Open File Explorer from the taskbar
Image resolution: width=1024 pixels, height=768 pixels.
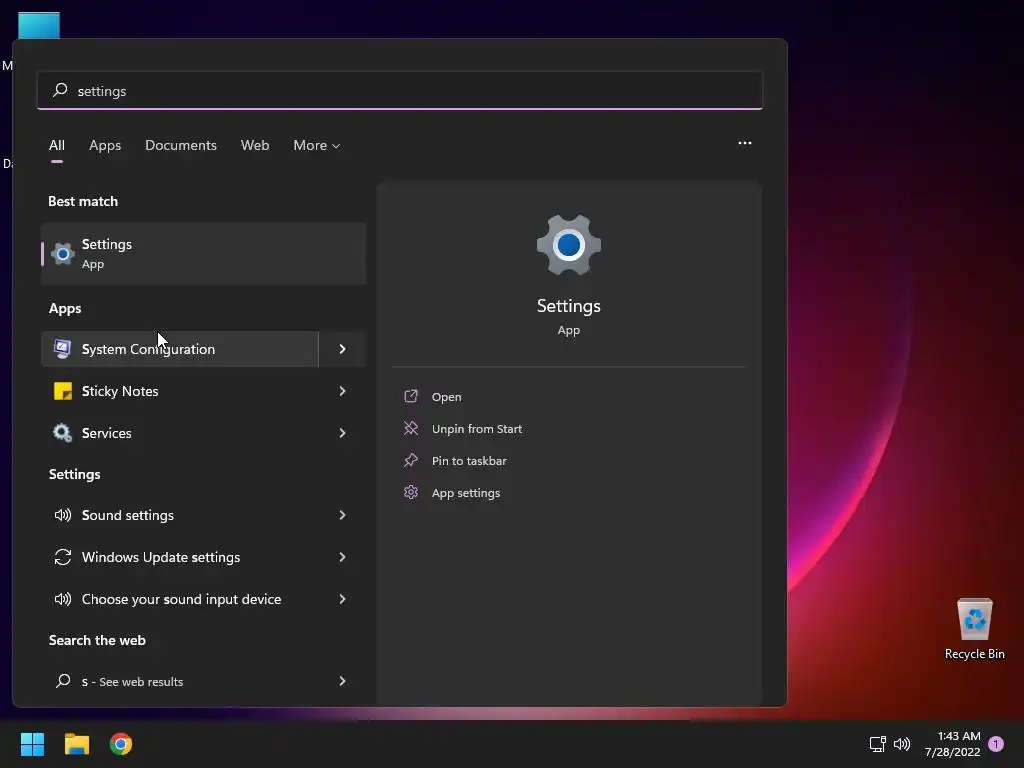pyautogui.click(x=76, y=744)
